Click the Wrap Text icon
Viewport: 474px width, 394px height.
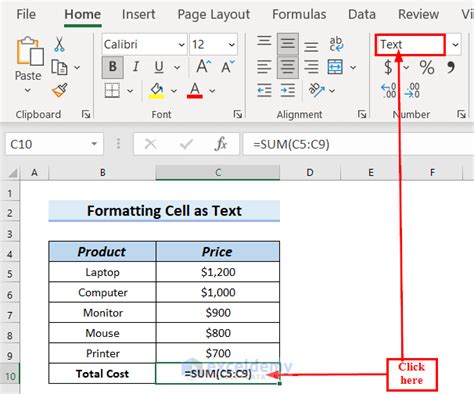[336, 44]
